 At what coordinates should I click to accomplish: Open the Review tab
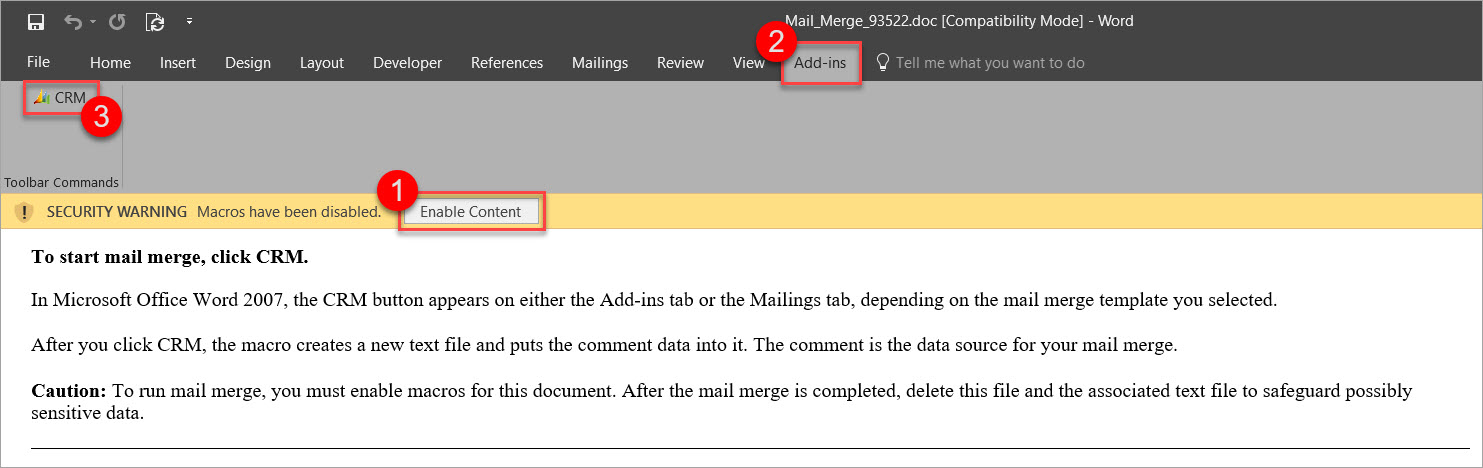(x=680, y=62)
